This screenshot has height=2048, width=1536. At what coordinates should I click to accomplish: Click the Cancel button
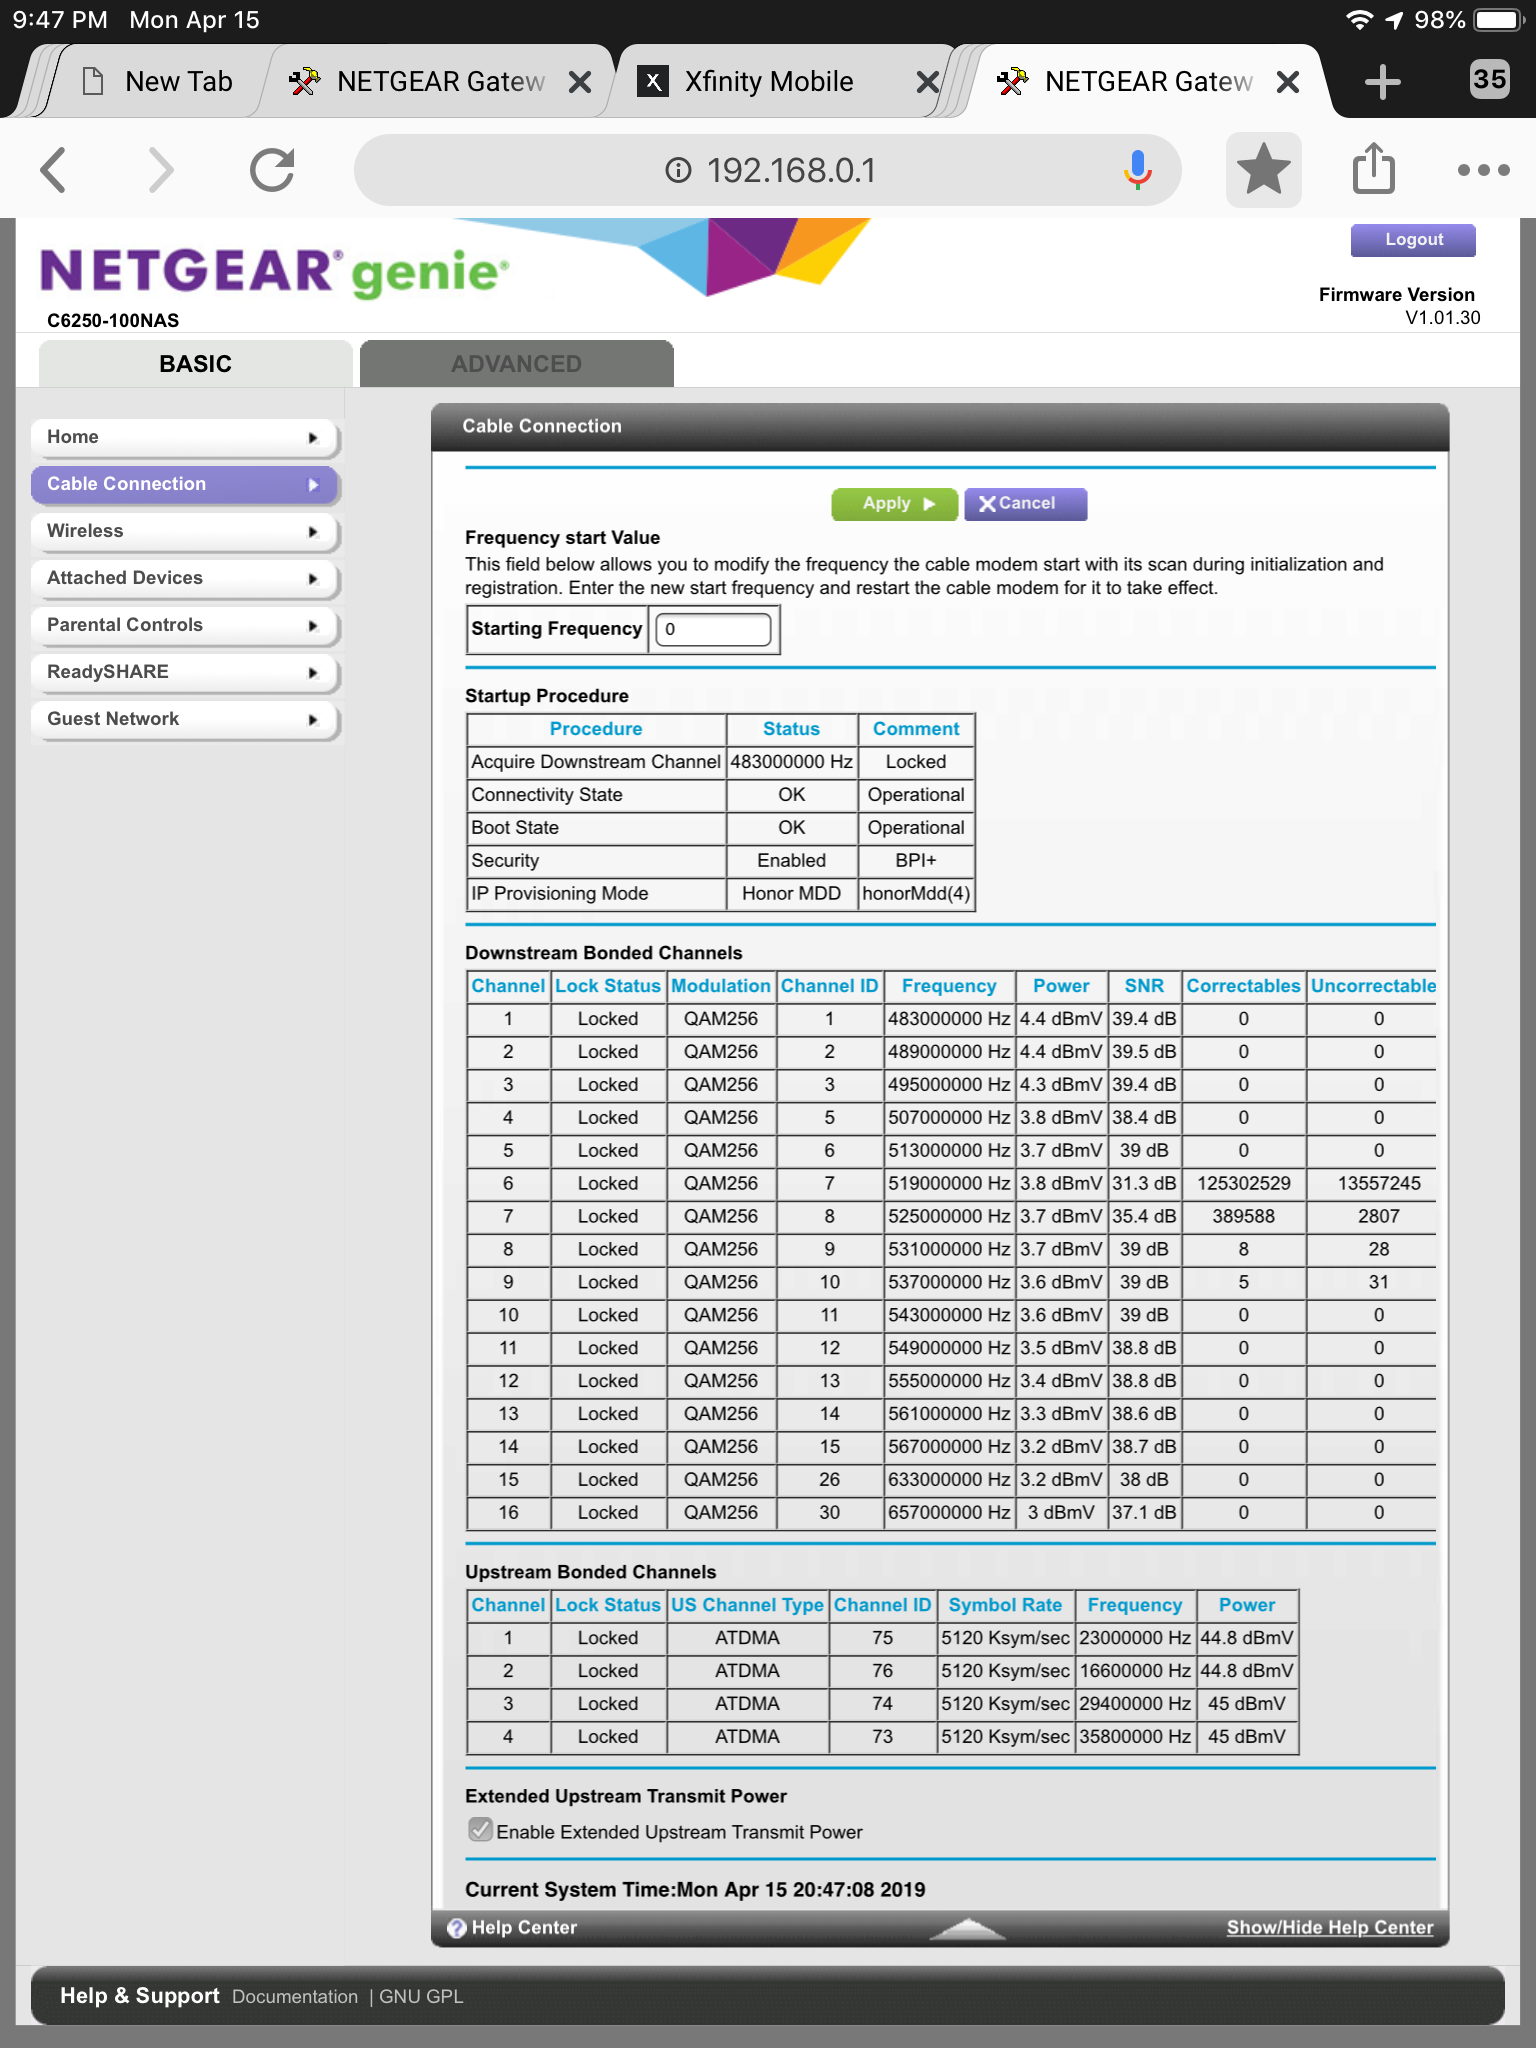click(x=1025, y=504)
